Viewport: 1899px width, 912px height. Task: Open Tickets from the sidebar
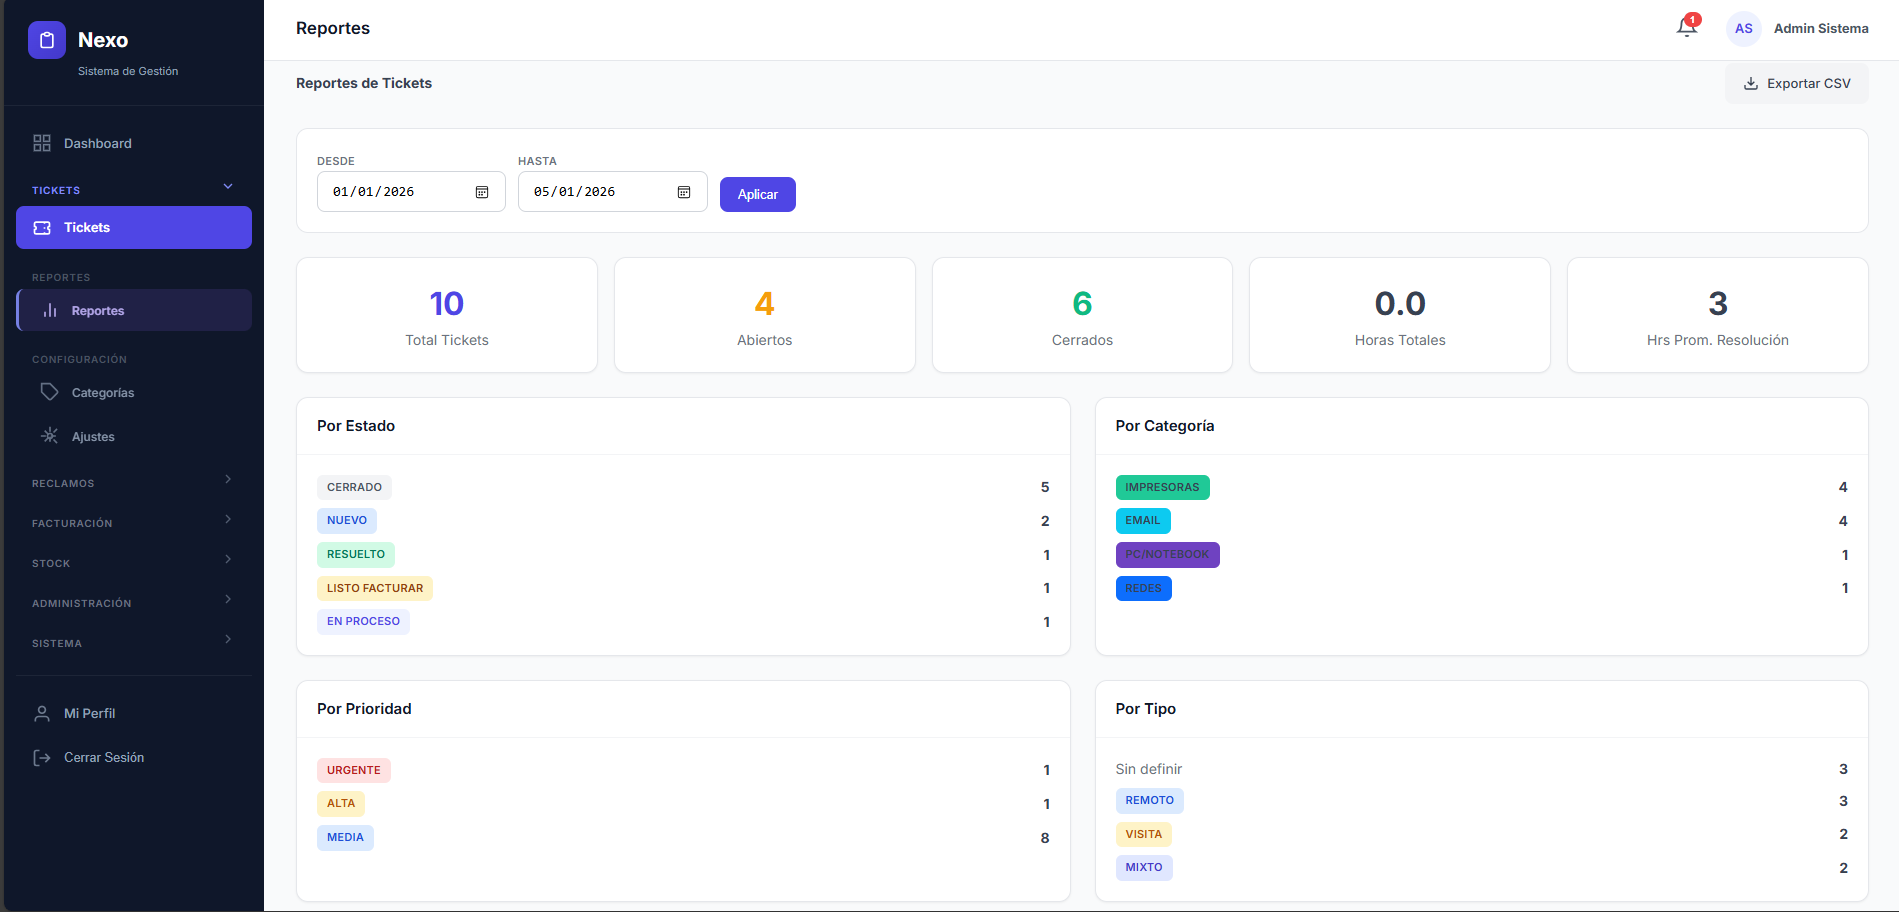pyautogui.click(x=133, y=228)
